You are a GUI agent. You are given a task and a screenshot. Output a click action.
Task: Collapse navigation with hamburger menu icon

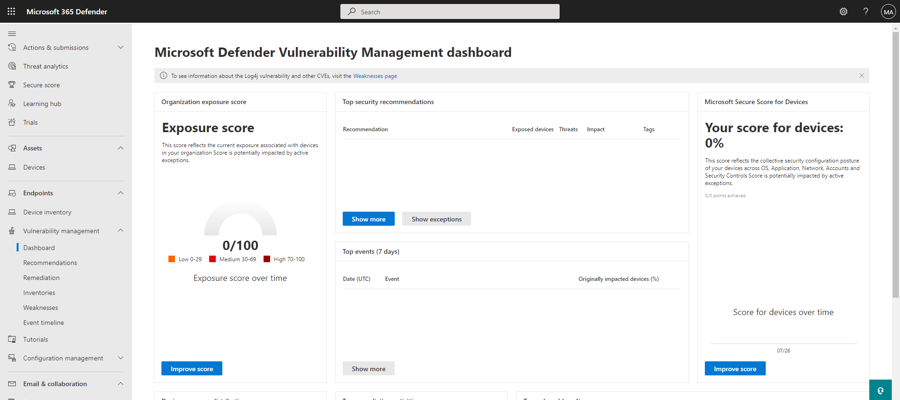click(11, 33)
